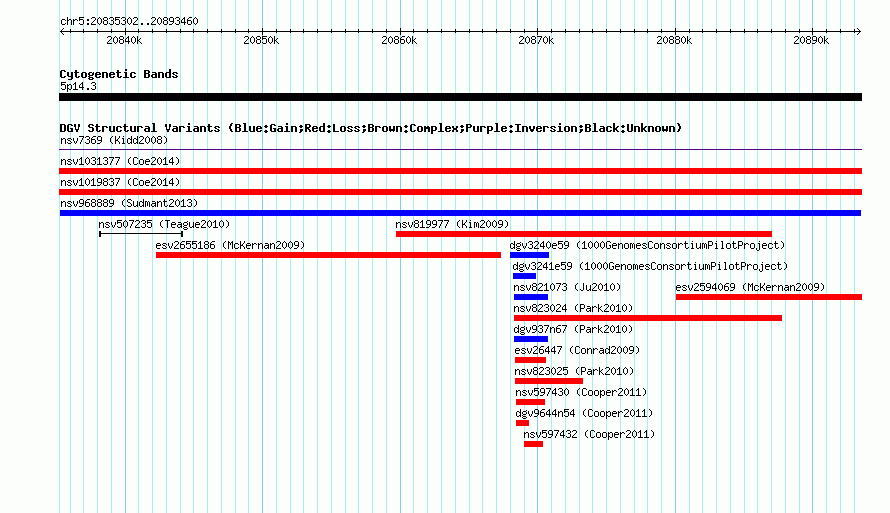Open the esv2594069 (McKernan2009) label
The height and width of the screenshot is (513, 890).
click(750, 287)
